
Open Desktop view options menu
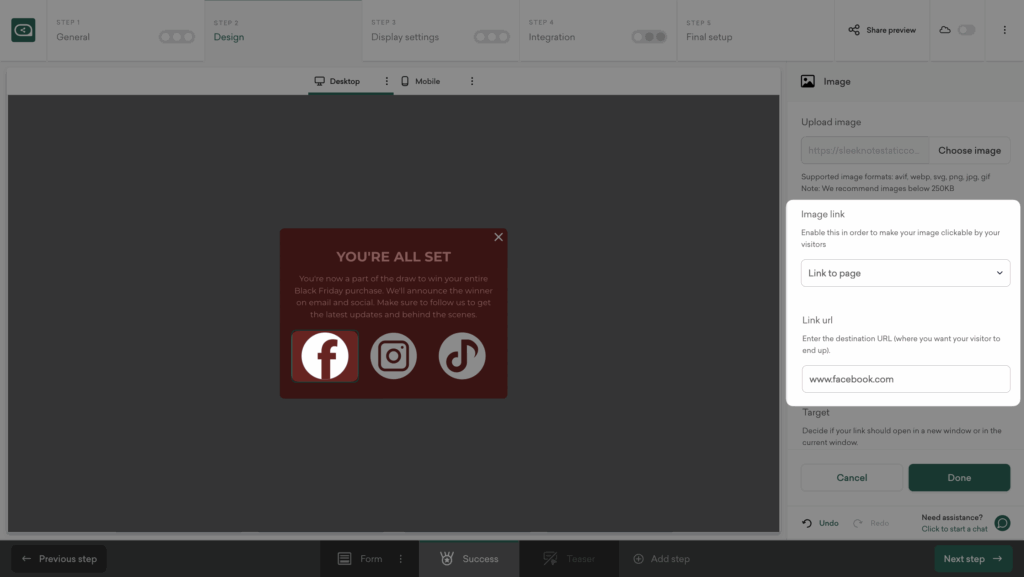pos(387,81)
